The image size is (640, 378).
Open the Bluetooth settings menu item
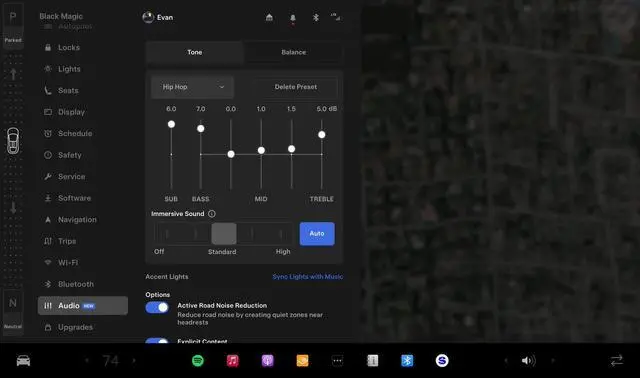76,284
